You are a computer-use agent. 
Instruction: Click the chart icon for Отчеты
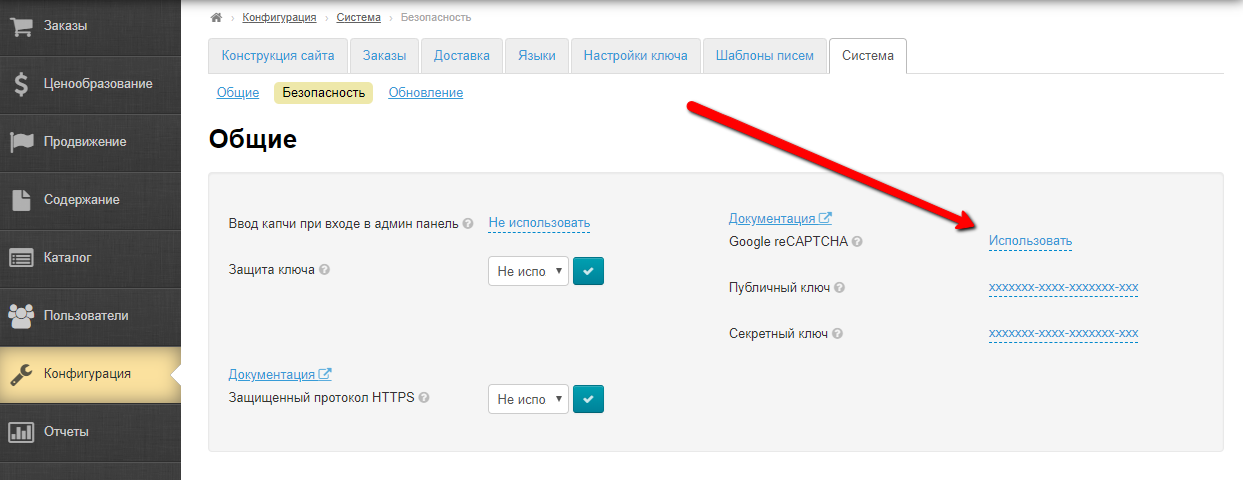coord(22,432)
